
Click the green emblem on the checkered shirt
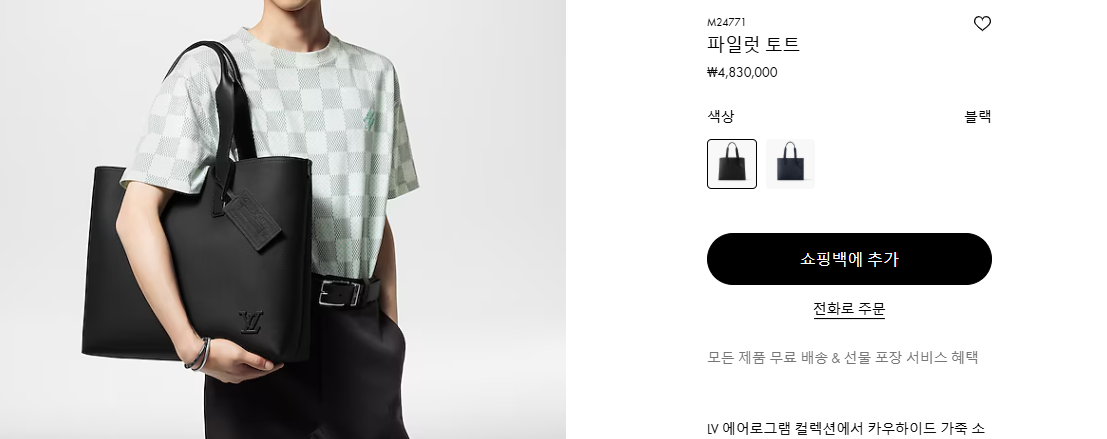(x=370, y=120)
